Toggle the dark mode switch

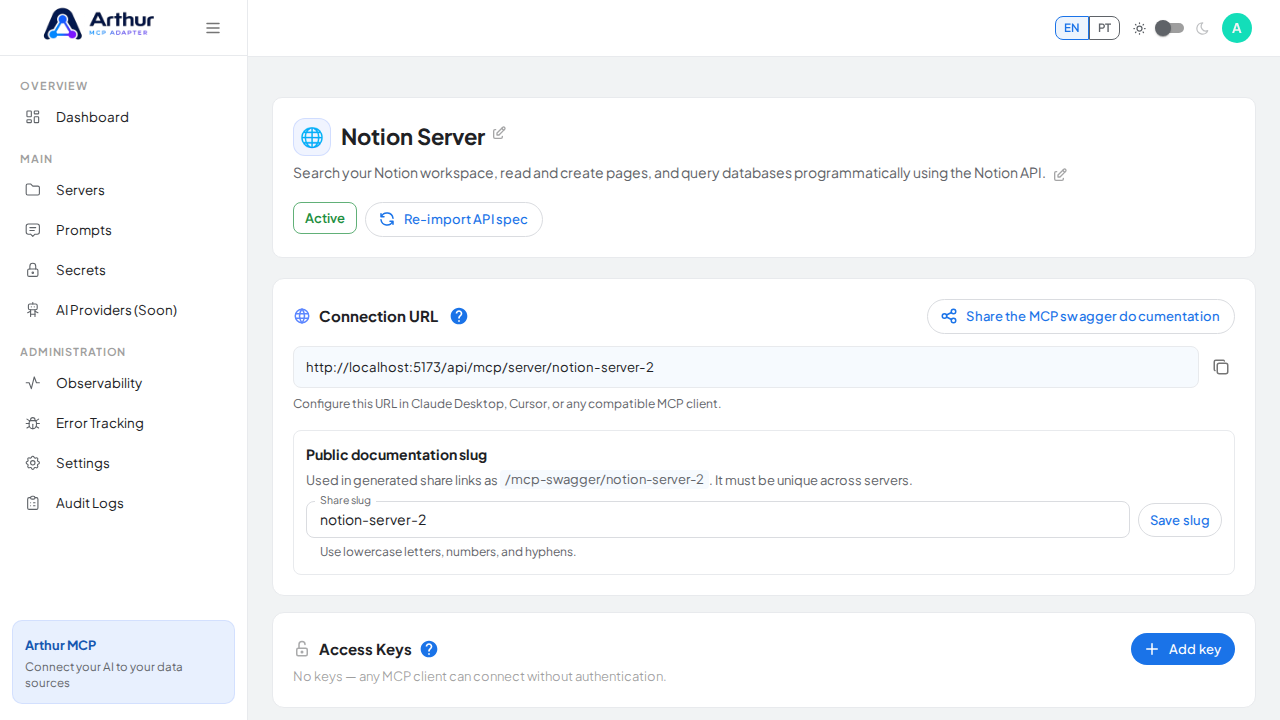pyautogui.click(x=1169, y=28)
